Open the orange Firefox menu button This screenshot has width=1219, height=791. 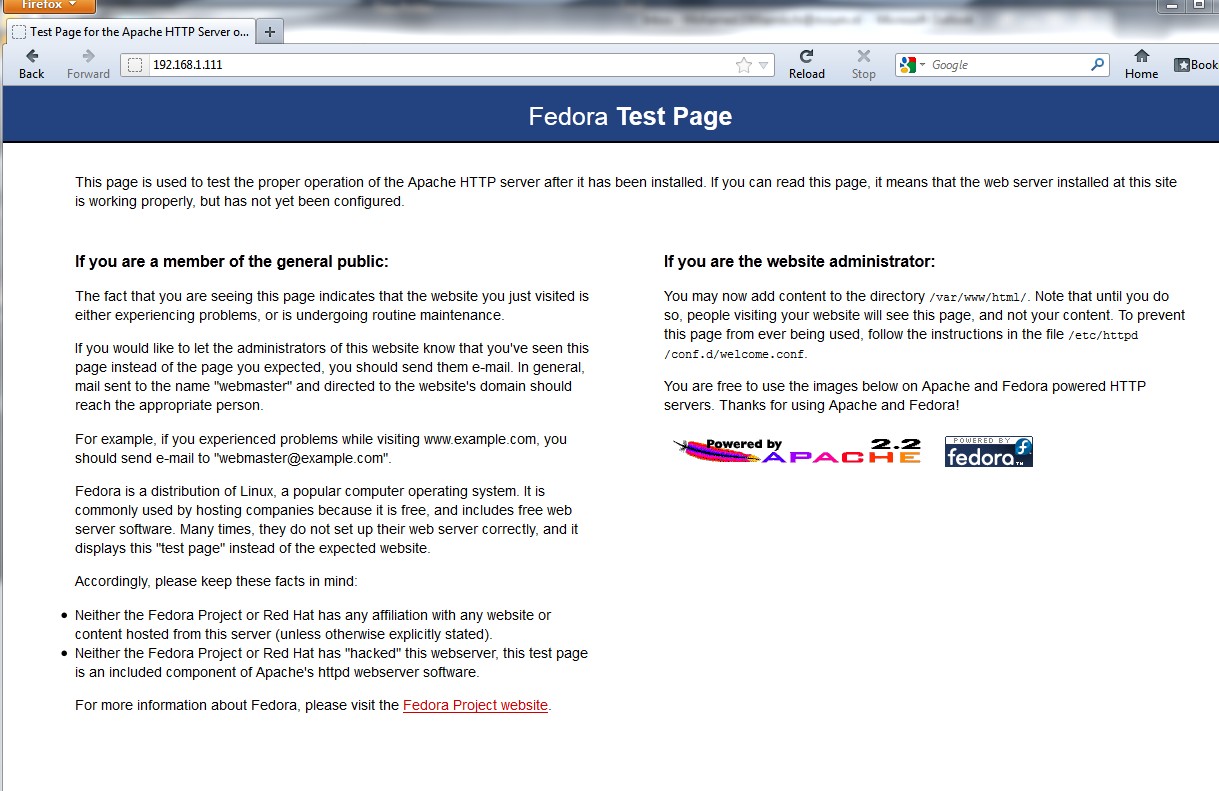point(48,6)
